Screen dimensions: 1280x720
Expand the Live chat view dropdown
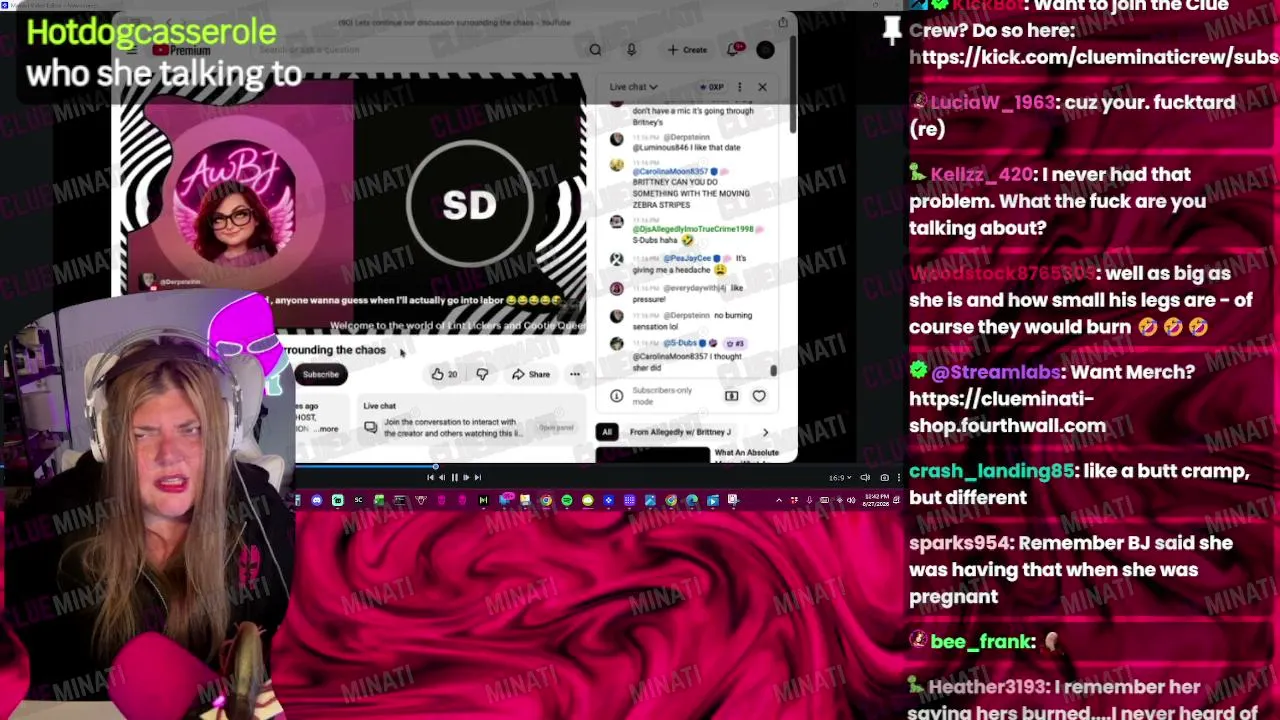(x=634, y=87)
